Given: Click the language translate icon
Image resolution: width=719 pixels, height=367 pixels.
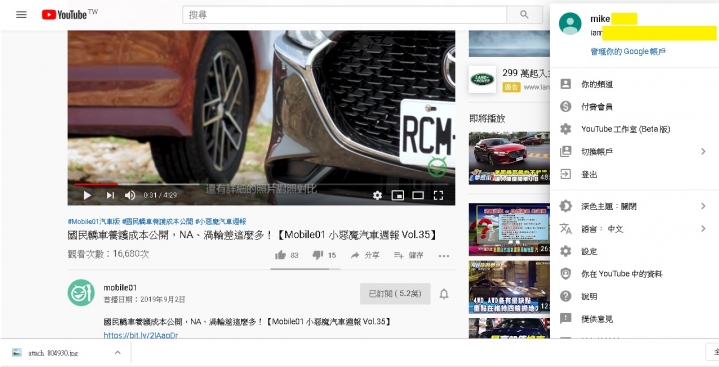Looking at the screenshot, I should [566, 228].
